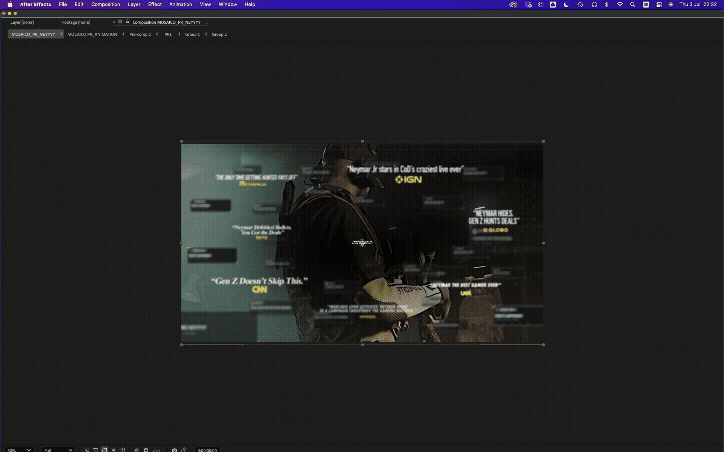Click the UOL logo in the composition
The image size is (724, 452).
click(465, 293)
